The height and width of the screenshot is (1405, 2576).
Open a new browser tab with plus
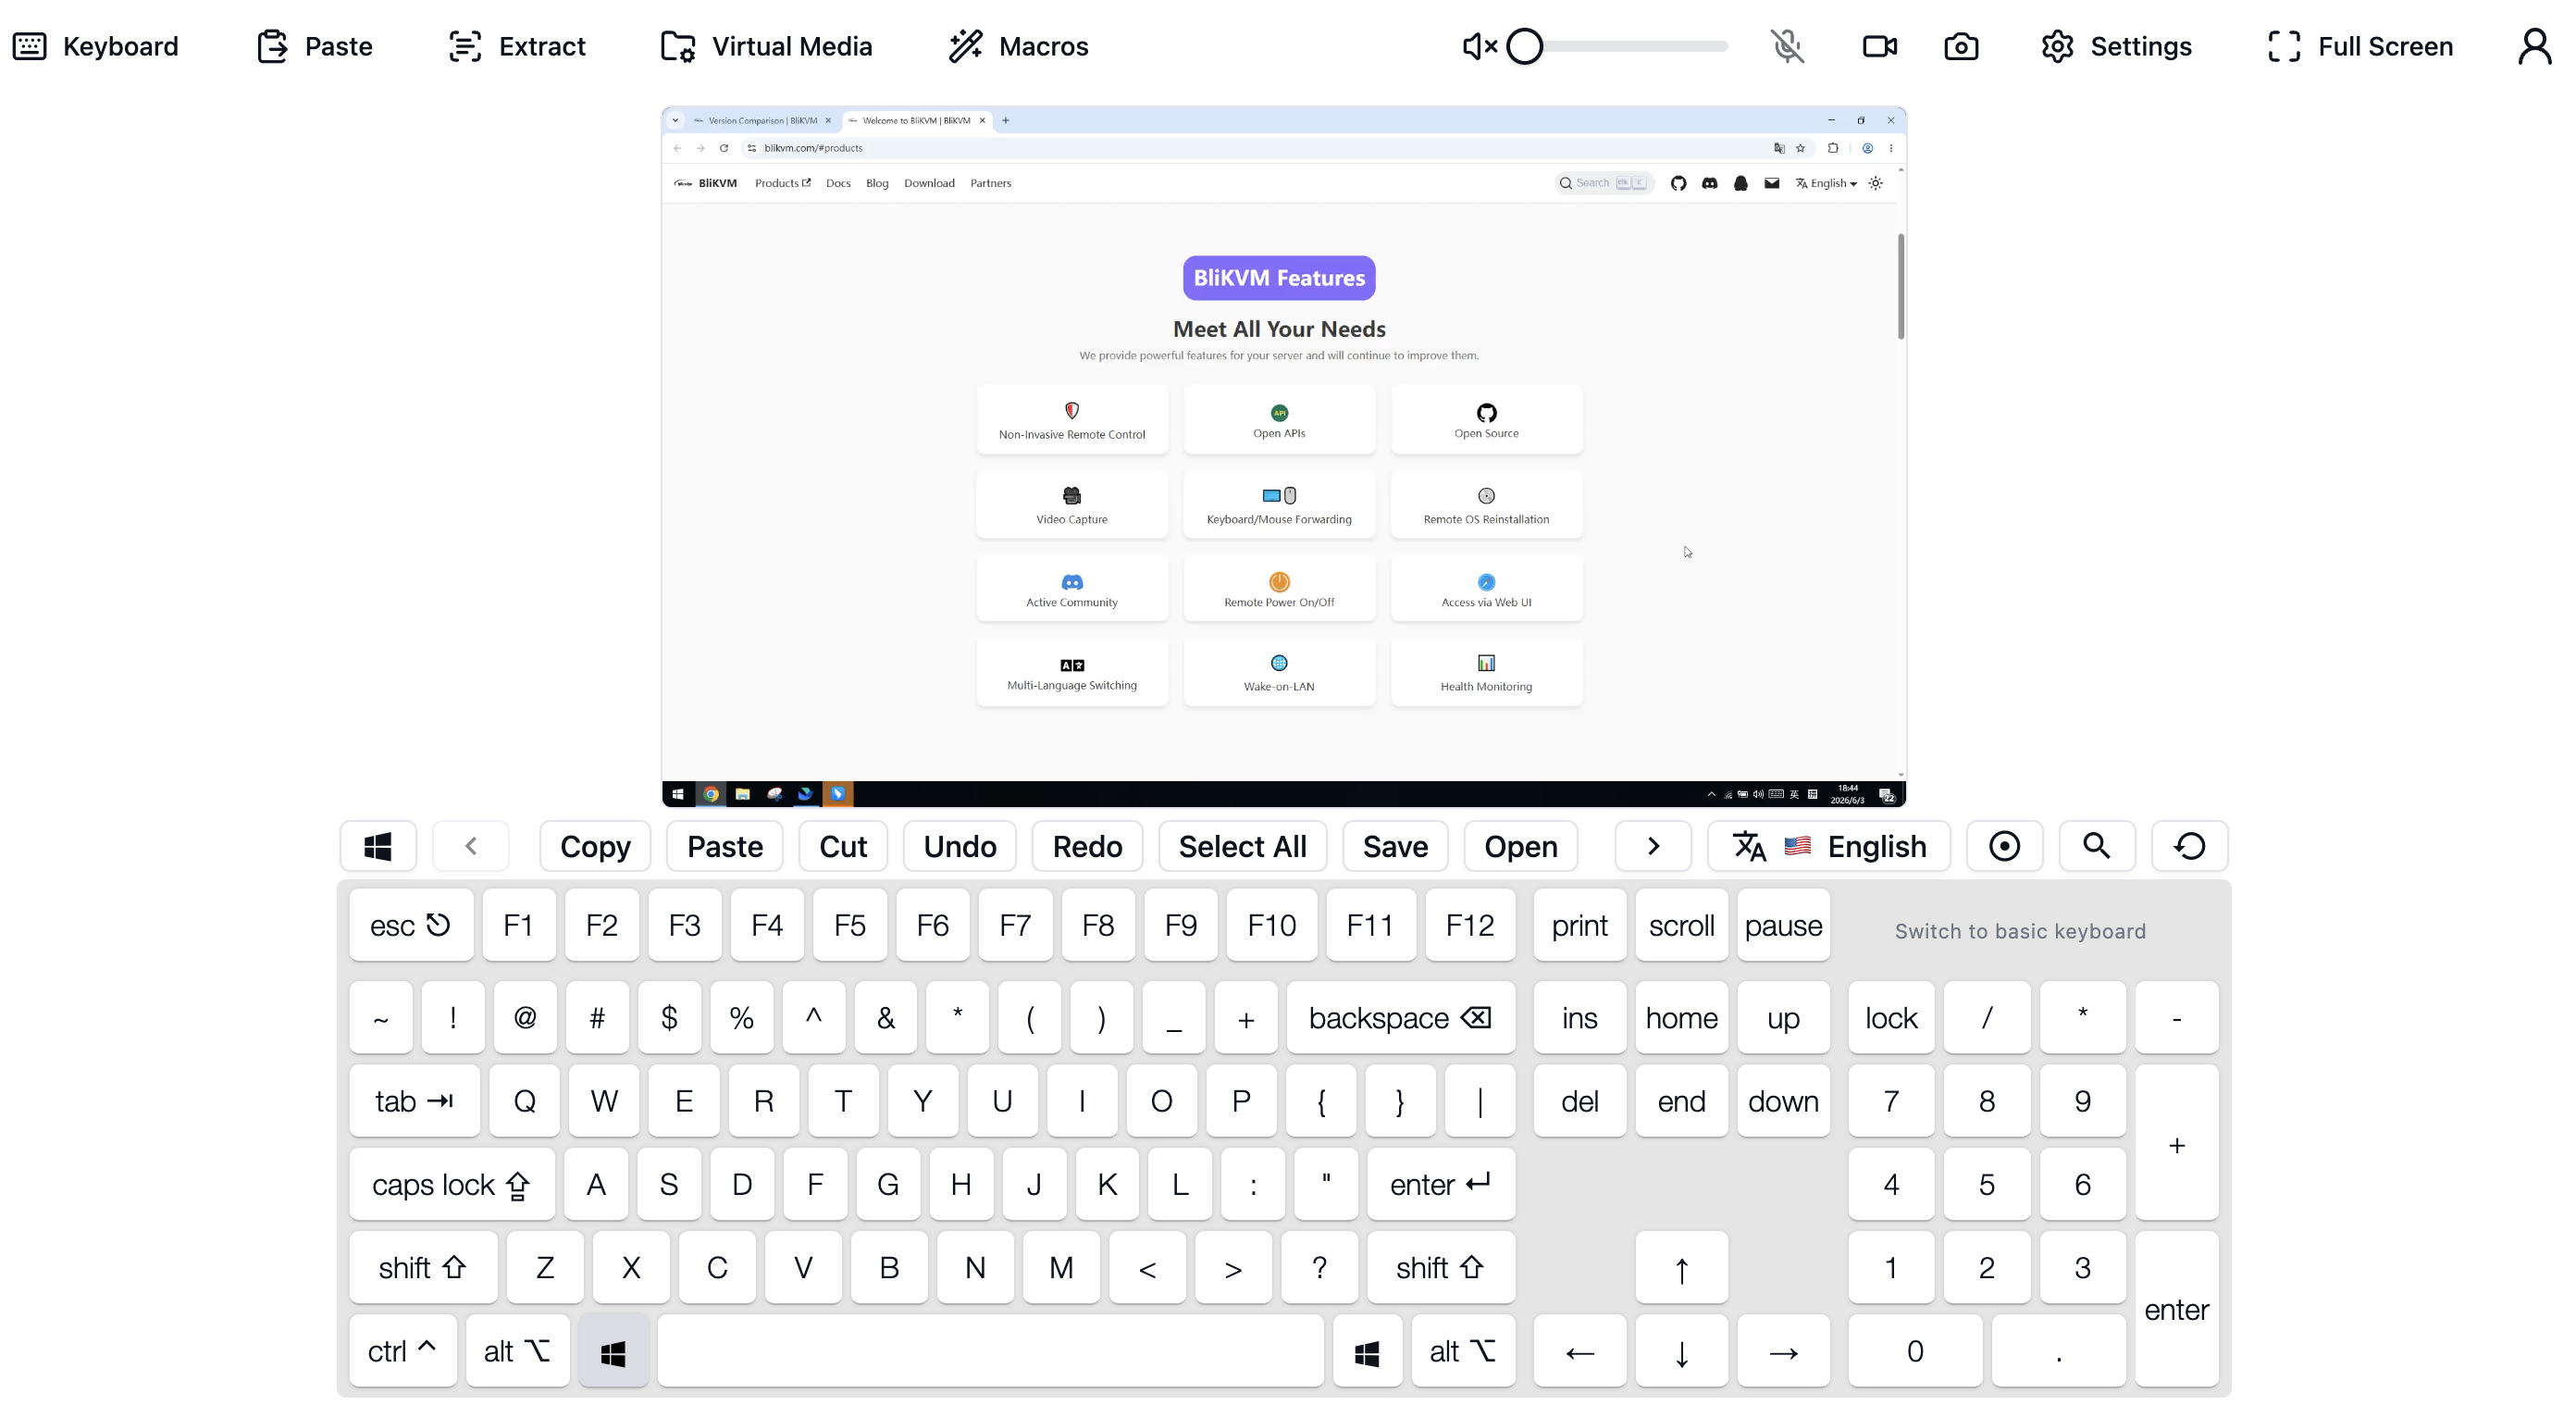point(1006,120)
